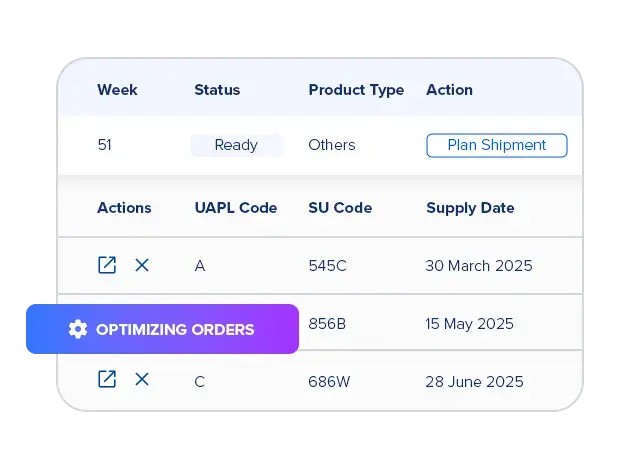Click the Status column header
Screen dimensions: 640x472
tap(217, 90)
